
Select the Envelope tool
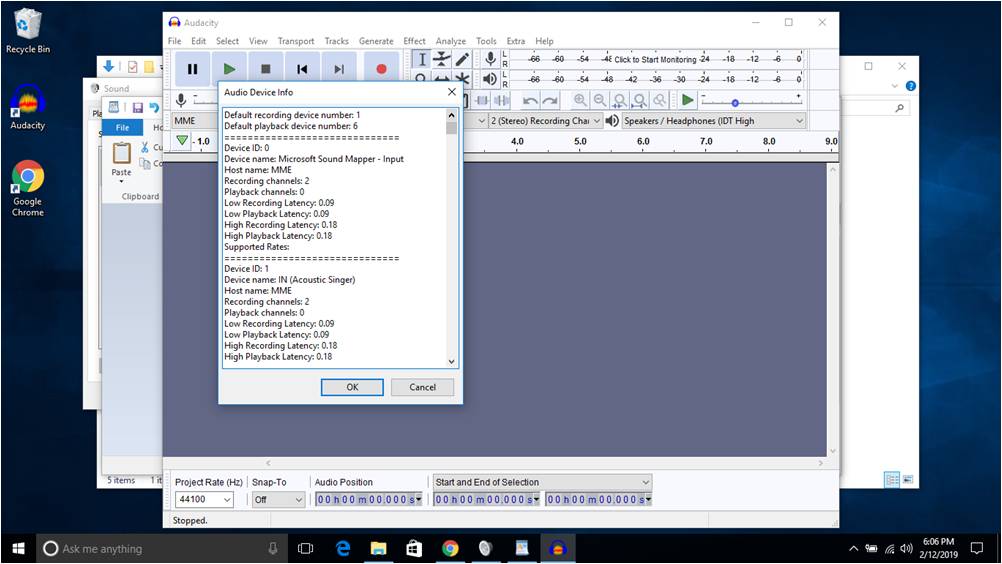pyautogui.click(x=442, y=60)
